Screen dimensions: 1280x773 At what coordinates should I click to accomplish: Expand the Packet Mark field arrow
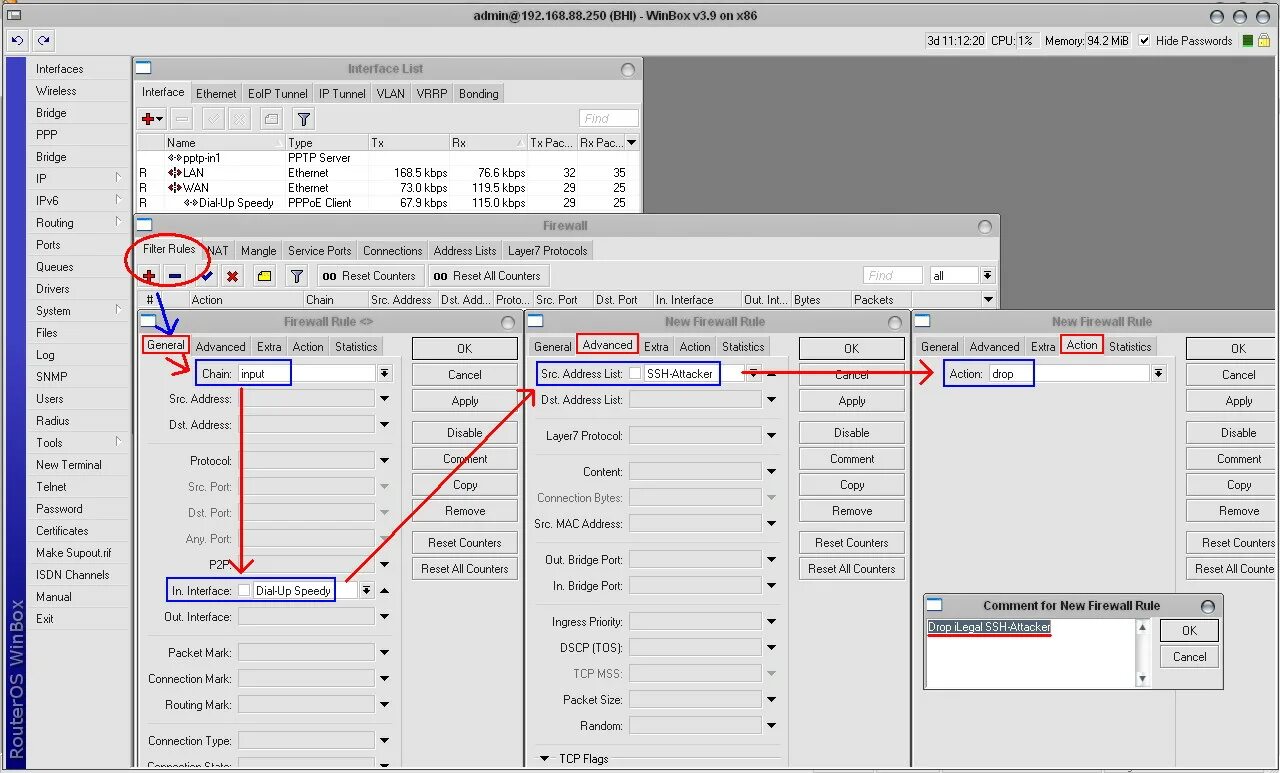385,653
